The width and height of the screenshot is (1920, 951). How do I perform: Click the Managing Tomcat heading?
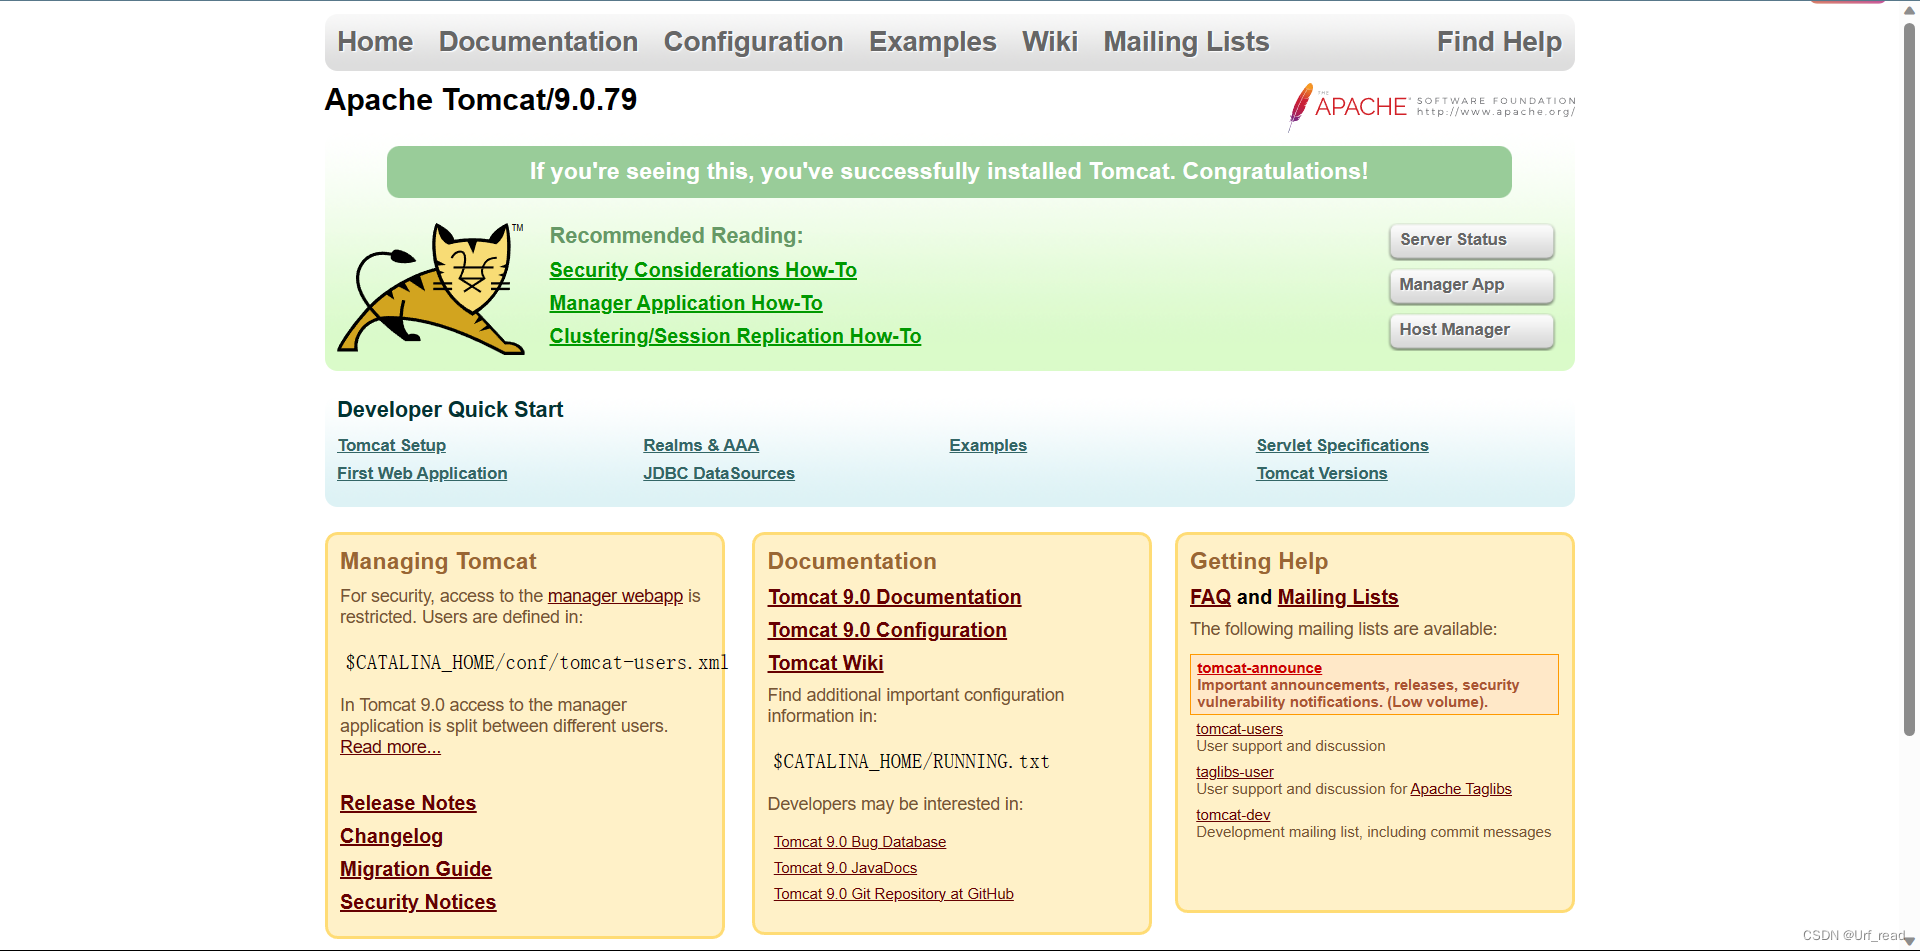(x=438, y=562)
